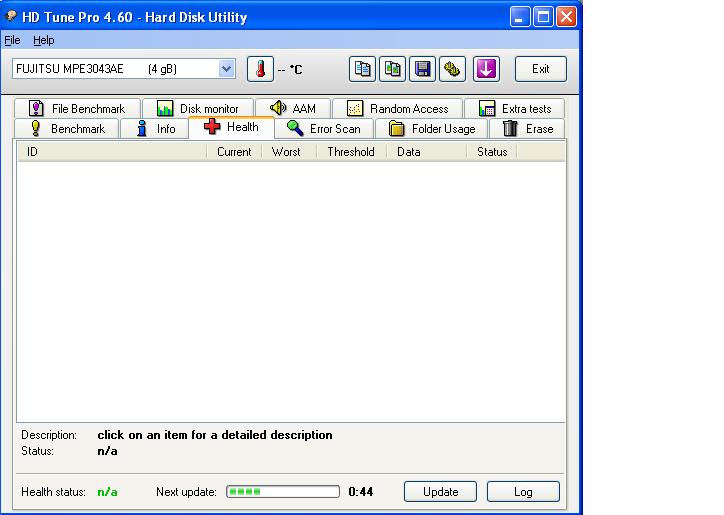Open the Folder Usage tab
The height and width of the screenshot is (515, 724).
point(432,129)
